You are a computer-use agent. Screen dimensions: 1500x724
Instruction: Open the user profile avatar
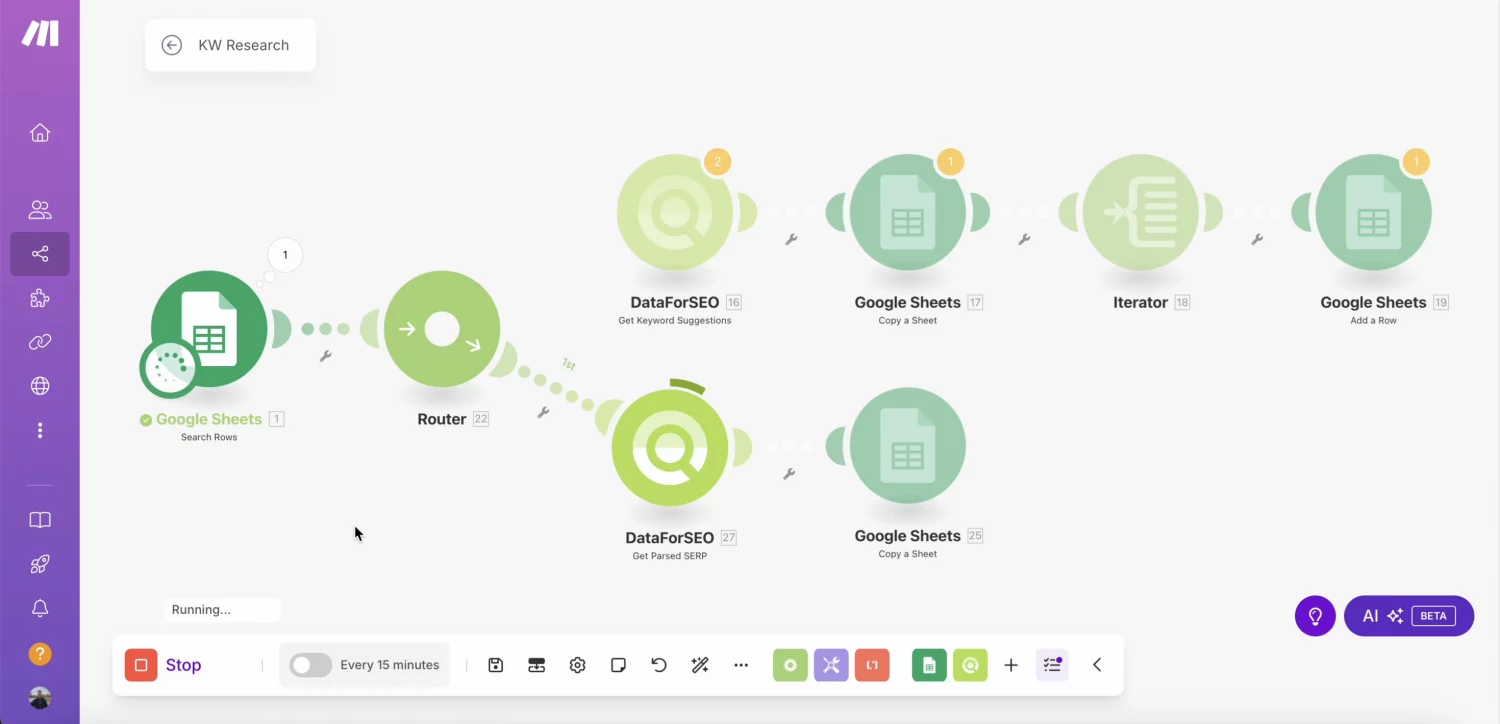[x=40, y=697]
